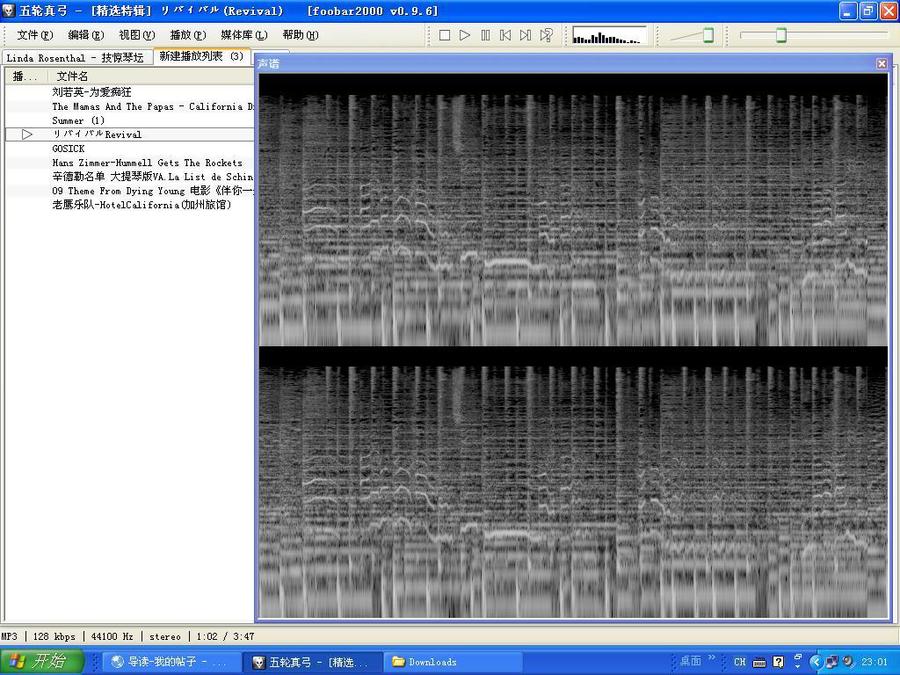Screen dimensions: 900x675
Task: Click the volume slider handle
Action: click(708, 36)
